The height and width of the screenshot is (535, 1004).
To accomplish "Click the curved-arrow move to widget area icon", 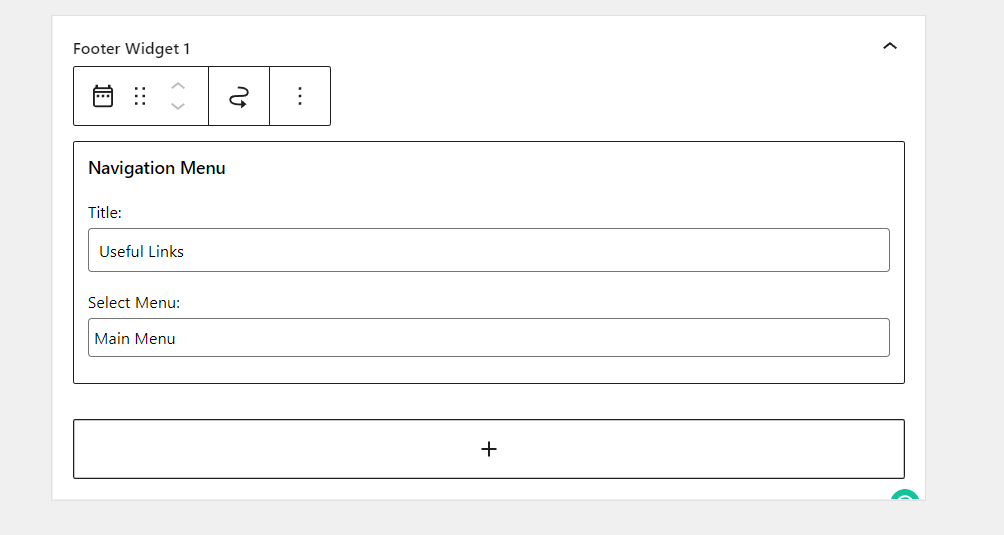I will coord(239,96).
